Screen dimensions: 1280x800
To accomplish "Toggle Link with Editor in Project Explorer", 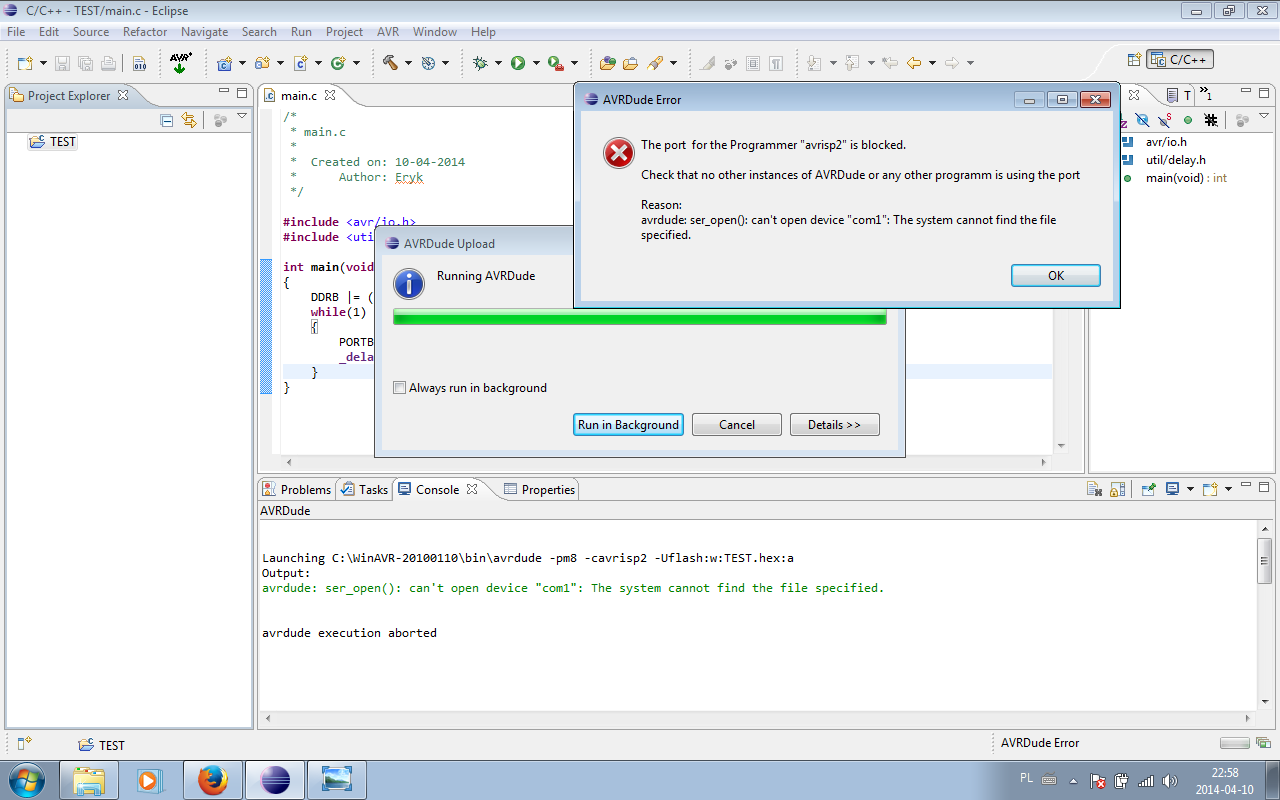I will (x=189, y=120).
